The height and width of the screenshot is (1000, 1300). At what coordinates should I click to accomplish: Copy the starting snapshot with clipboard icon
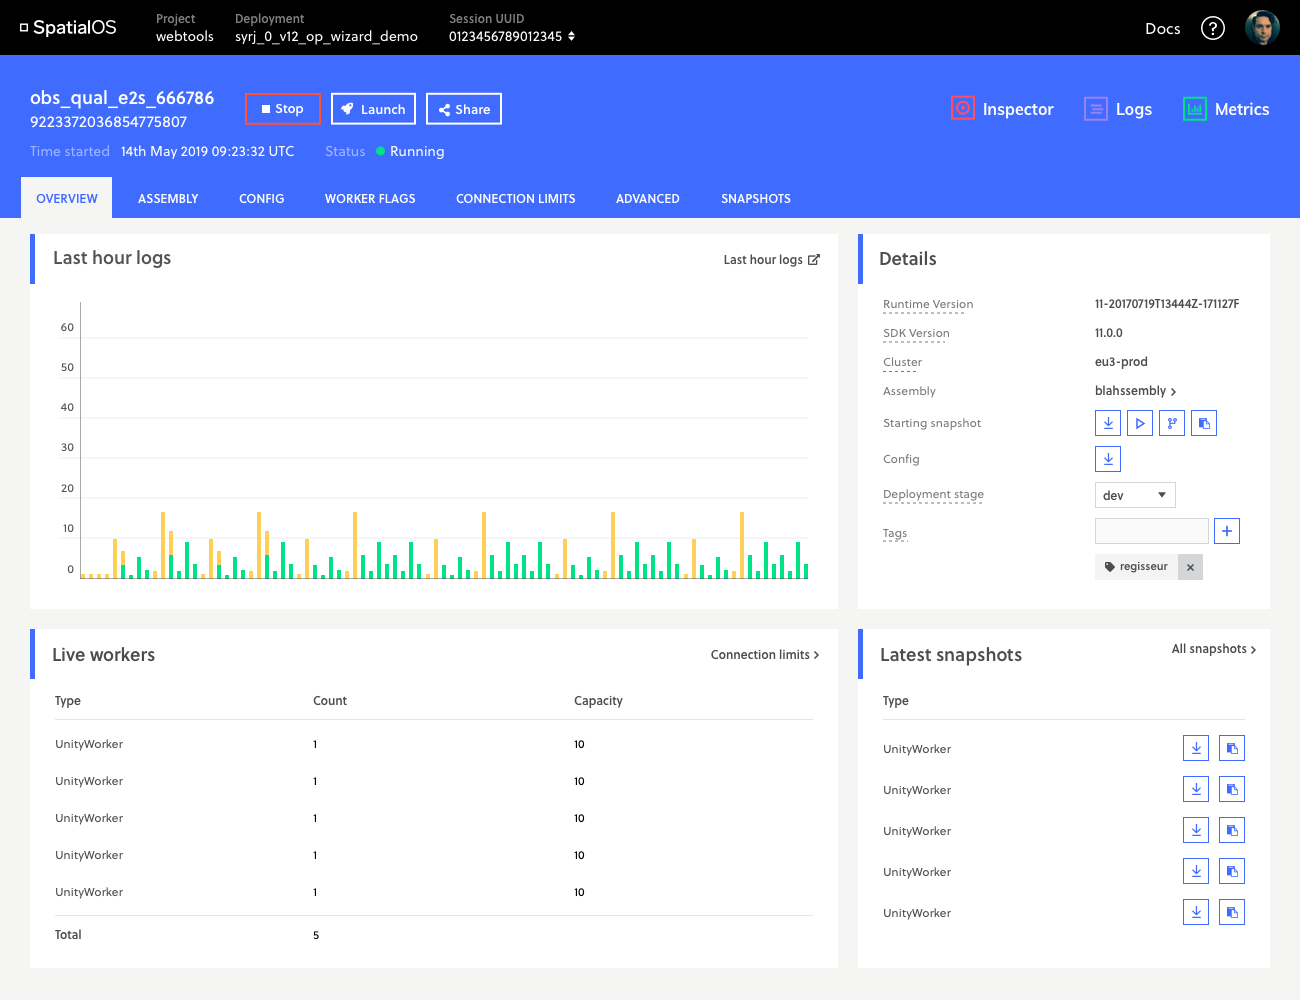coord(1204,423)
